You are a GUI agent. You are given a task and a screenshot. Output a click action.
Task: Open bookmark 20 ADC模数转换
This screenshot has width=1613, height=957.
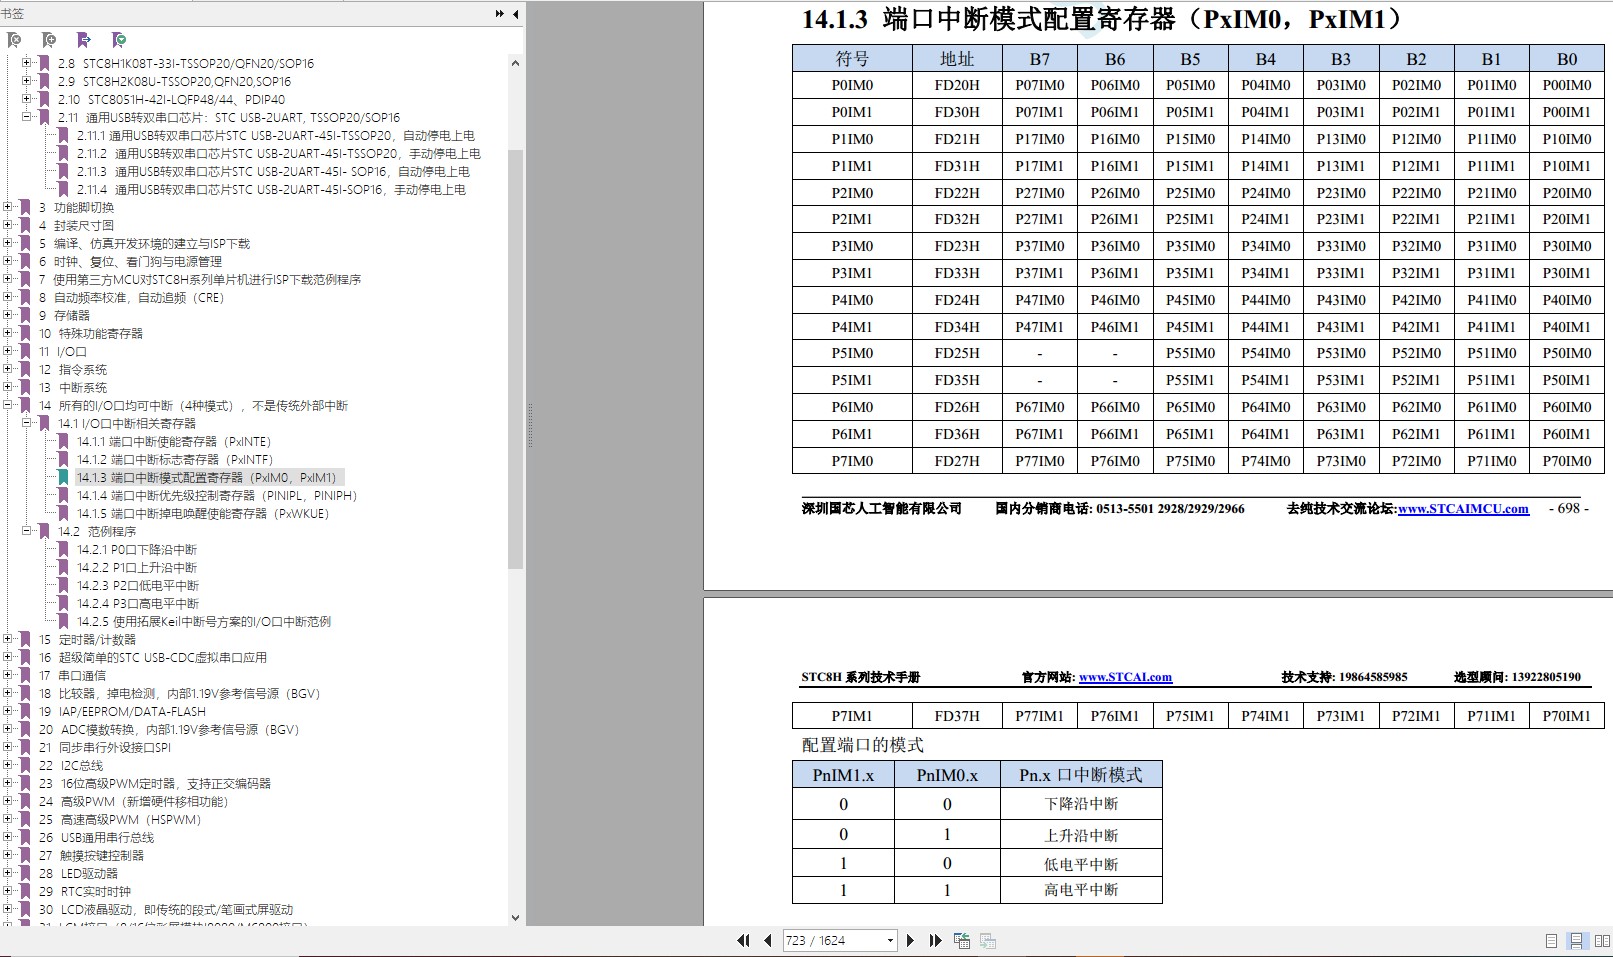169,729
